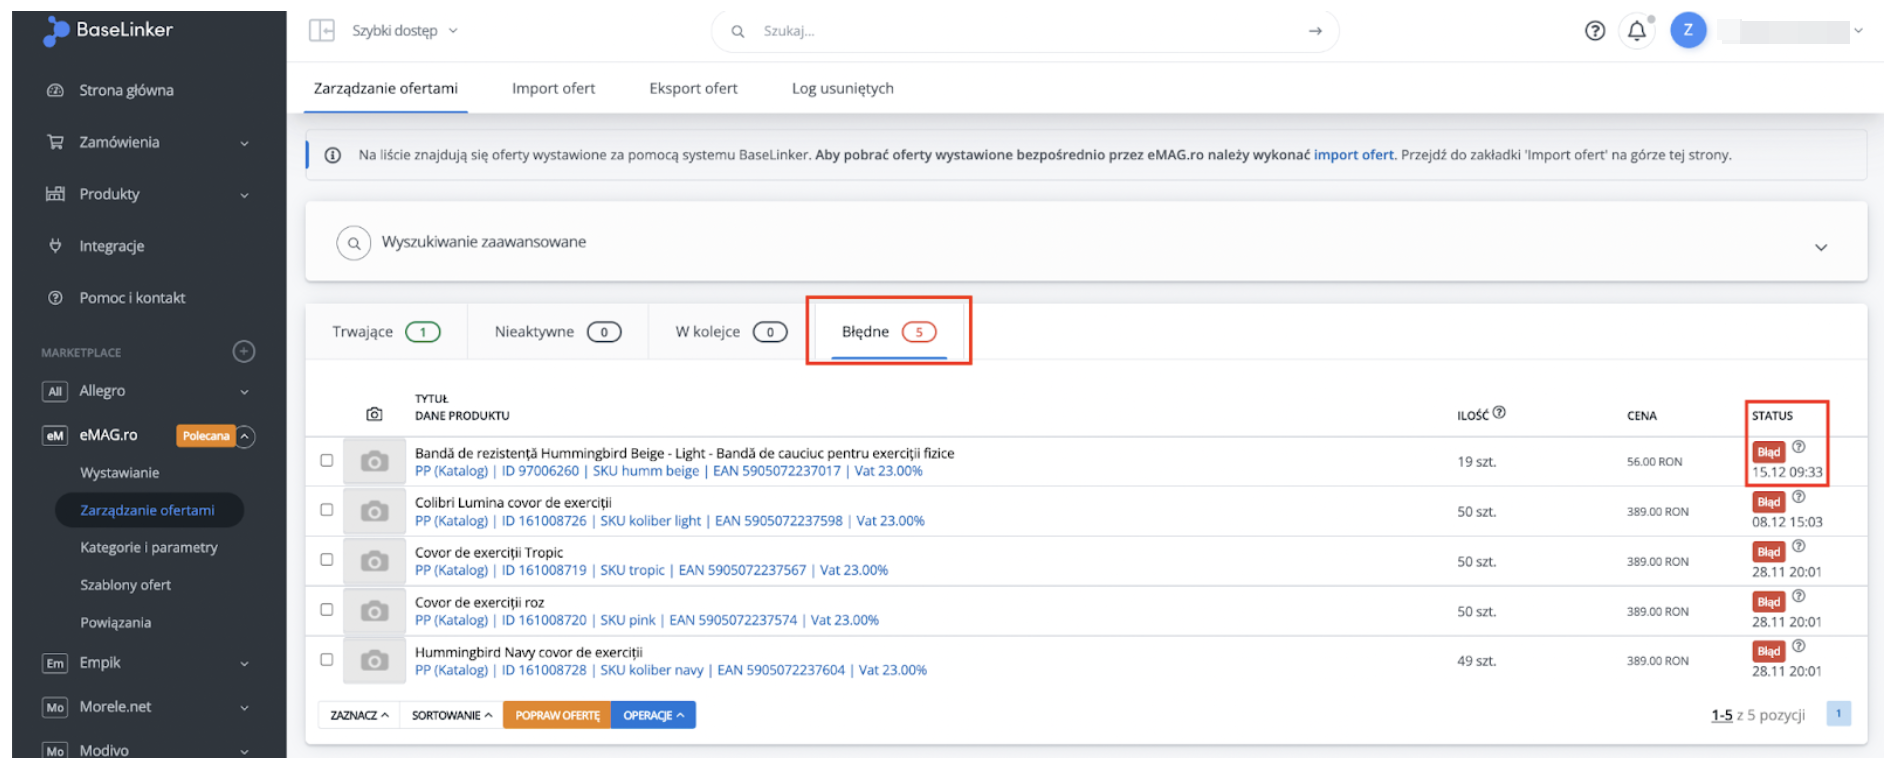The image size is (1892, 770).
Task: Click the camera column header icon
Action: pyautogui.click(x=374, y=414)
